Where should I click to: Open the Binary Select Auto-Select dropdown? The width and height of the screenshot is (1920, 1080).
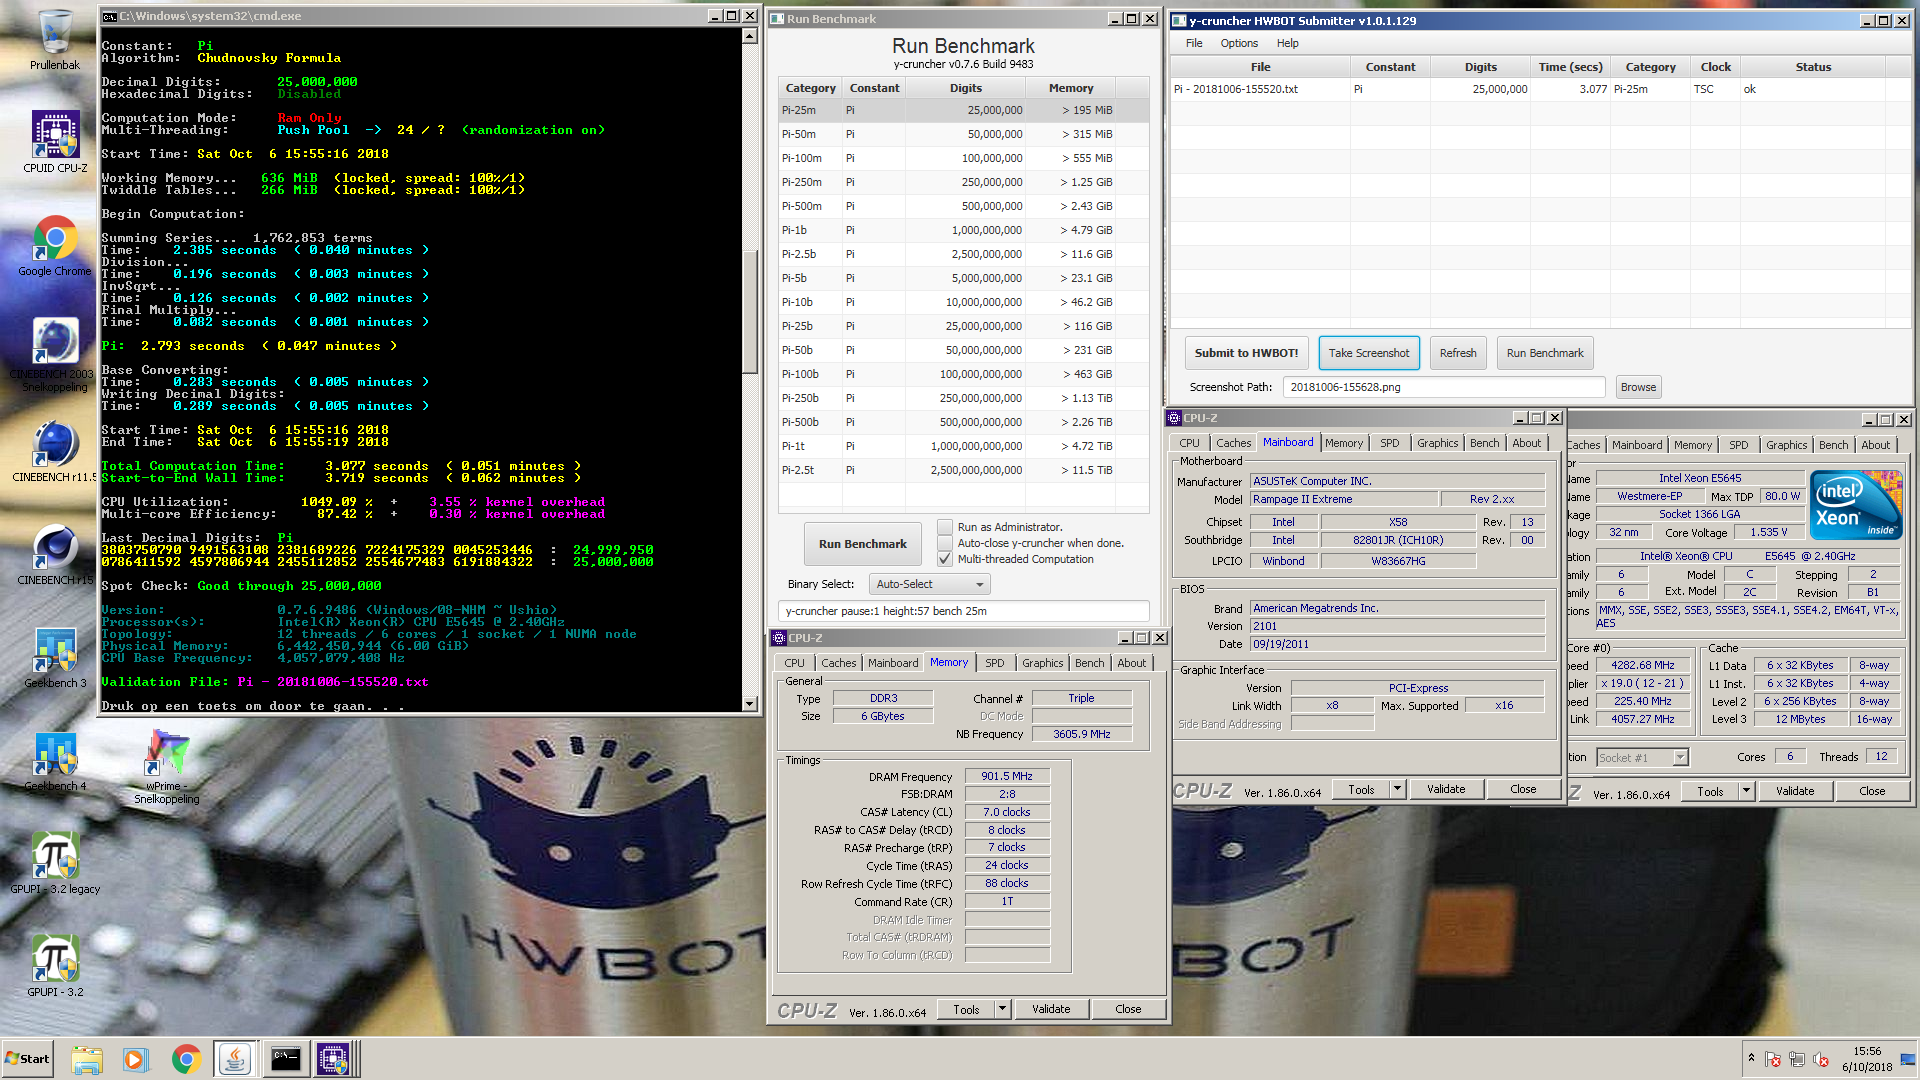929,584
